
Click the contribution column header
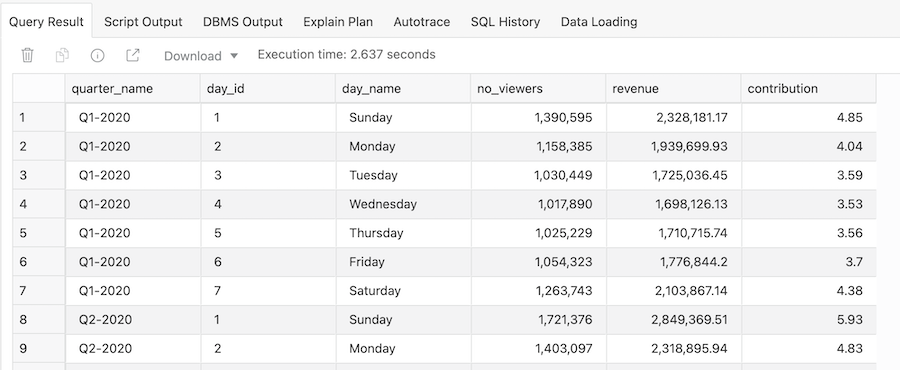tap(809, 89)
